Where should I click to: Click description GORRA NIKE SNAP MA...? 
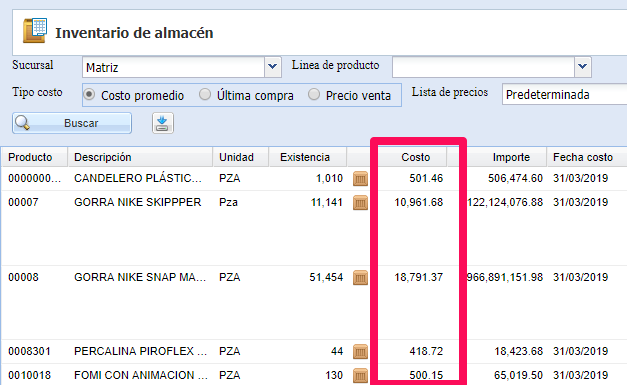[140, 277]
